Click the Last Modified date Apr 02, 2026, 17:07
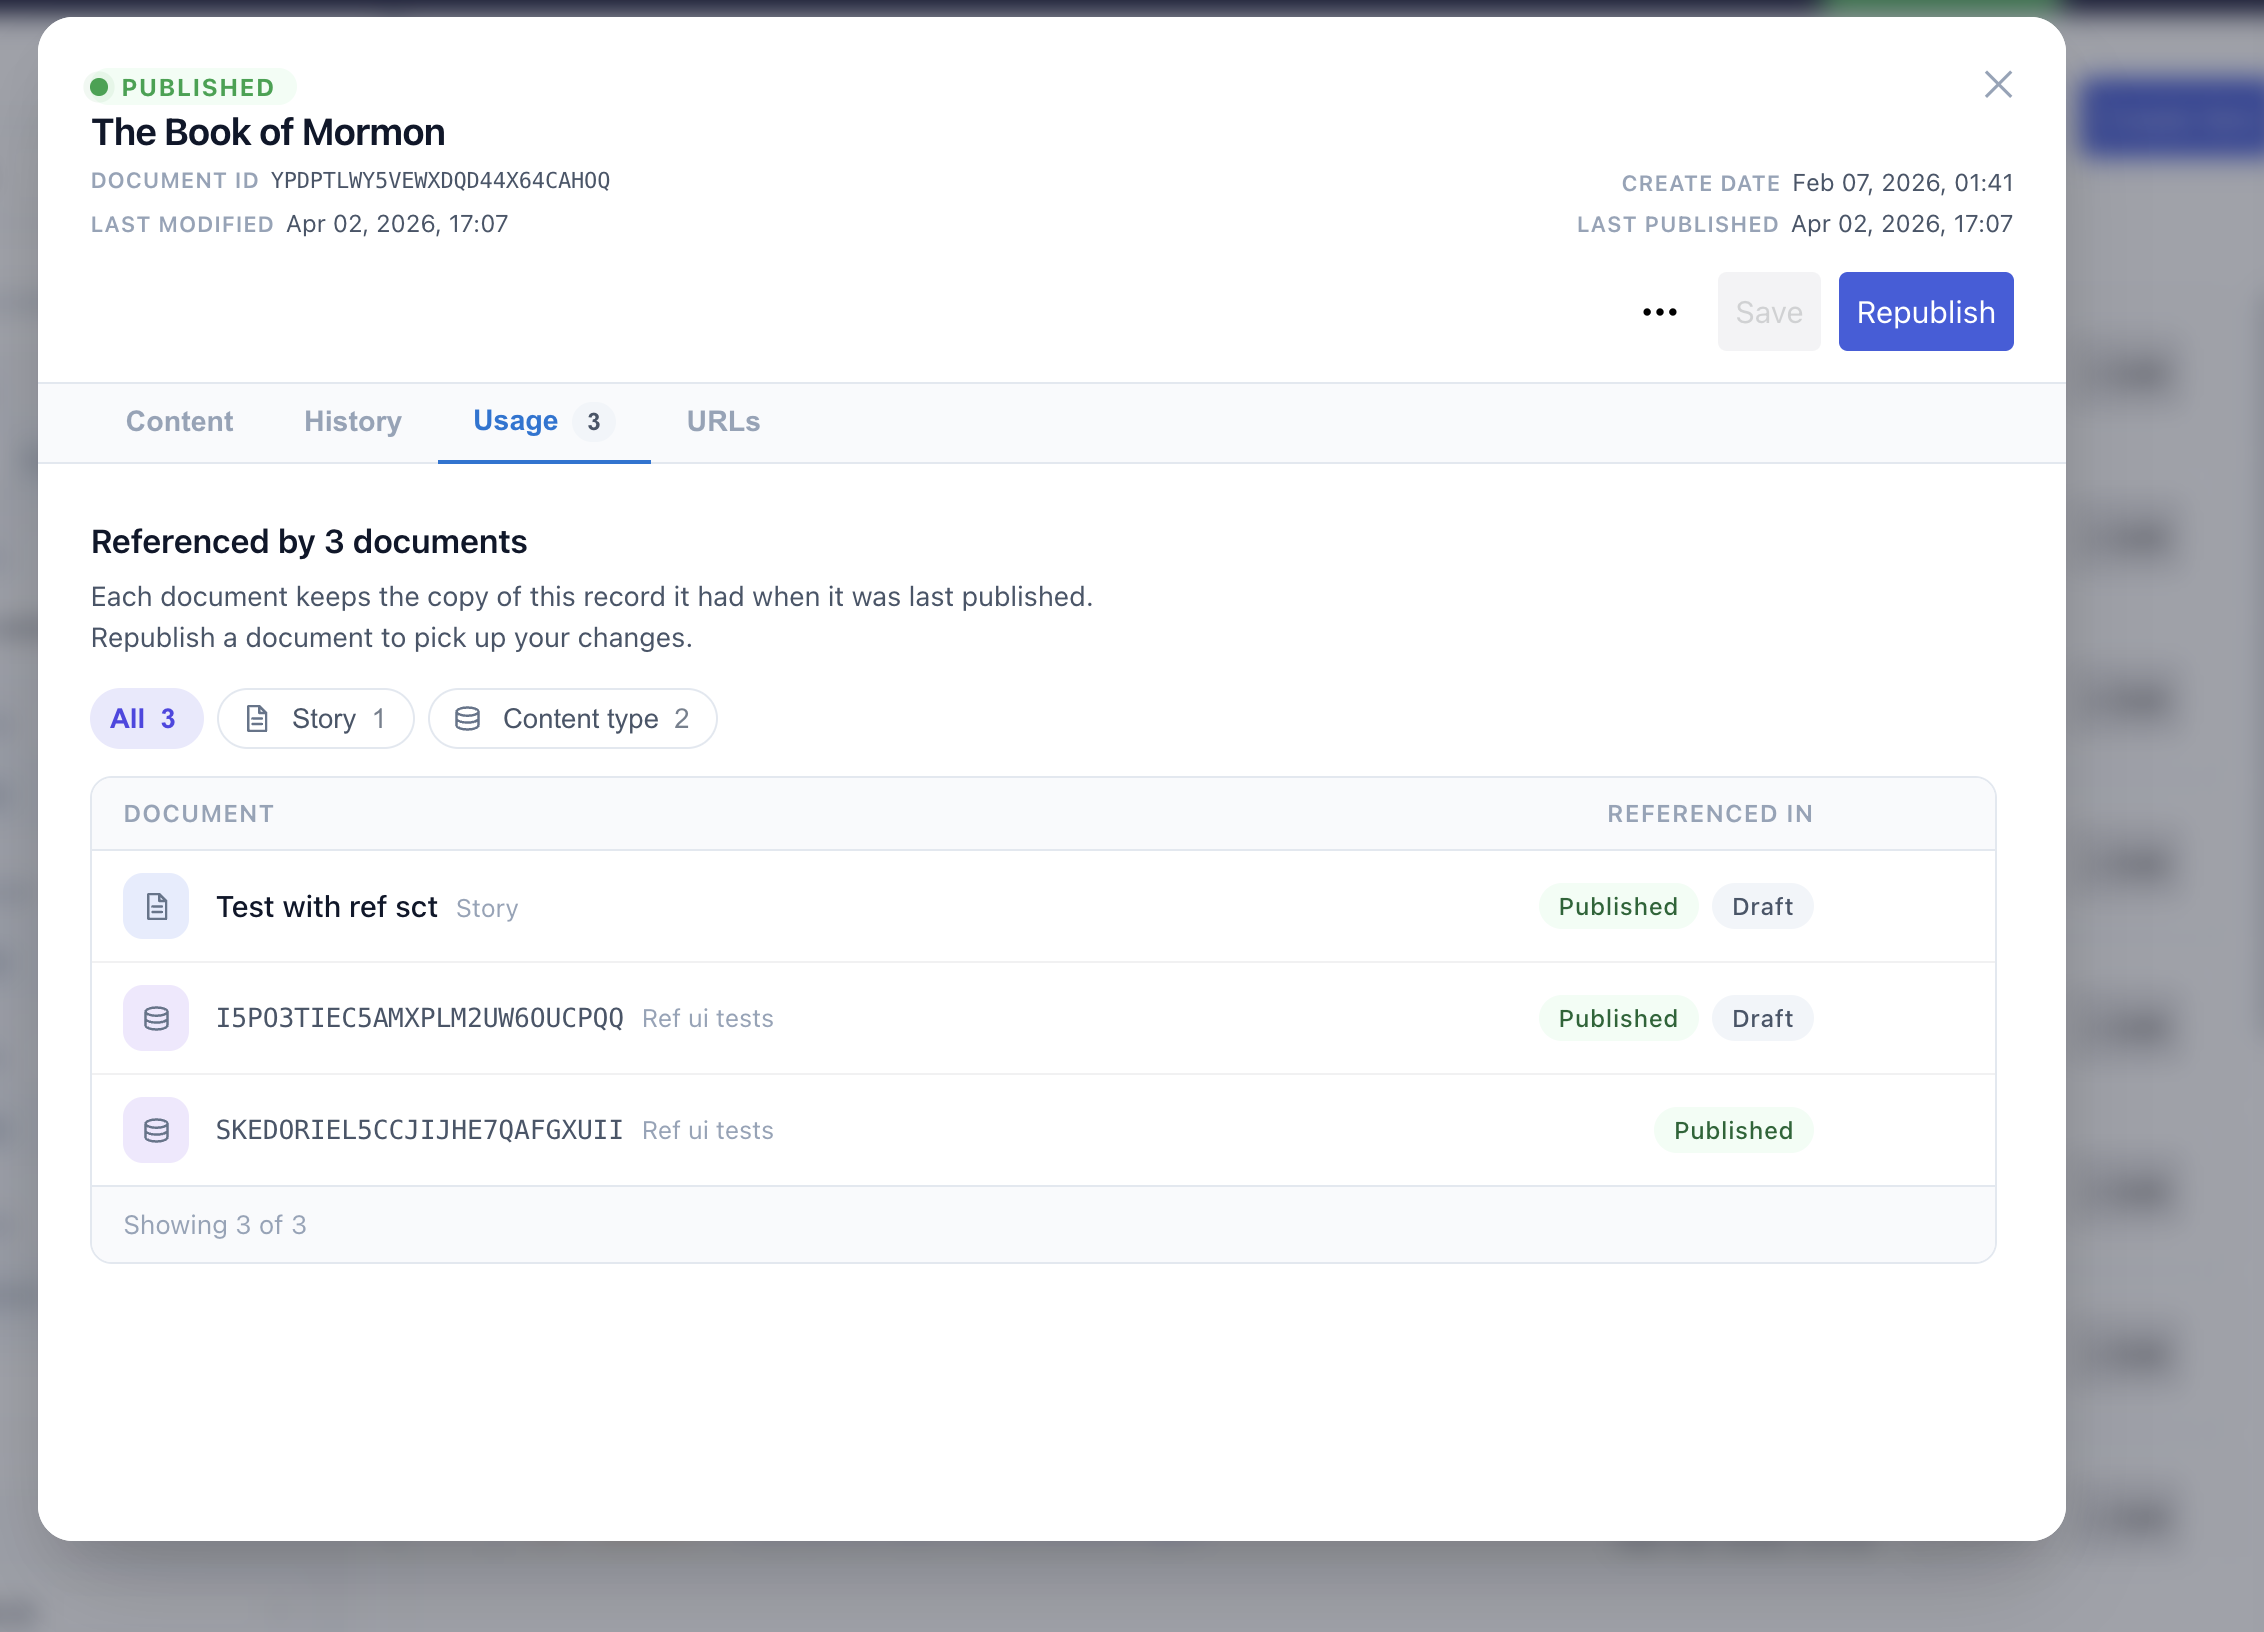This screenshot has height=1632, width=2264. pos(397,224)
